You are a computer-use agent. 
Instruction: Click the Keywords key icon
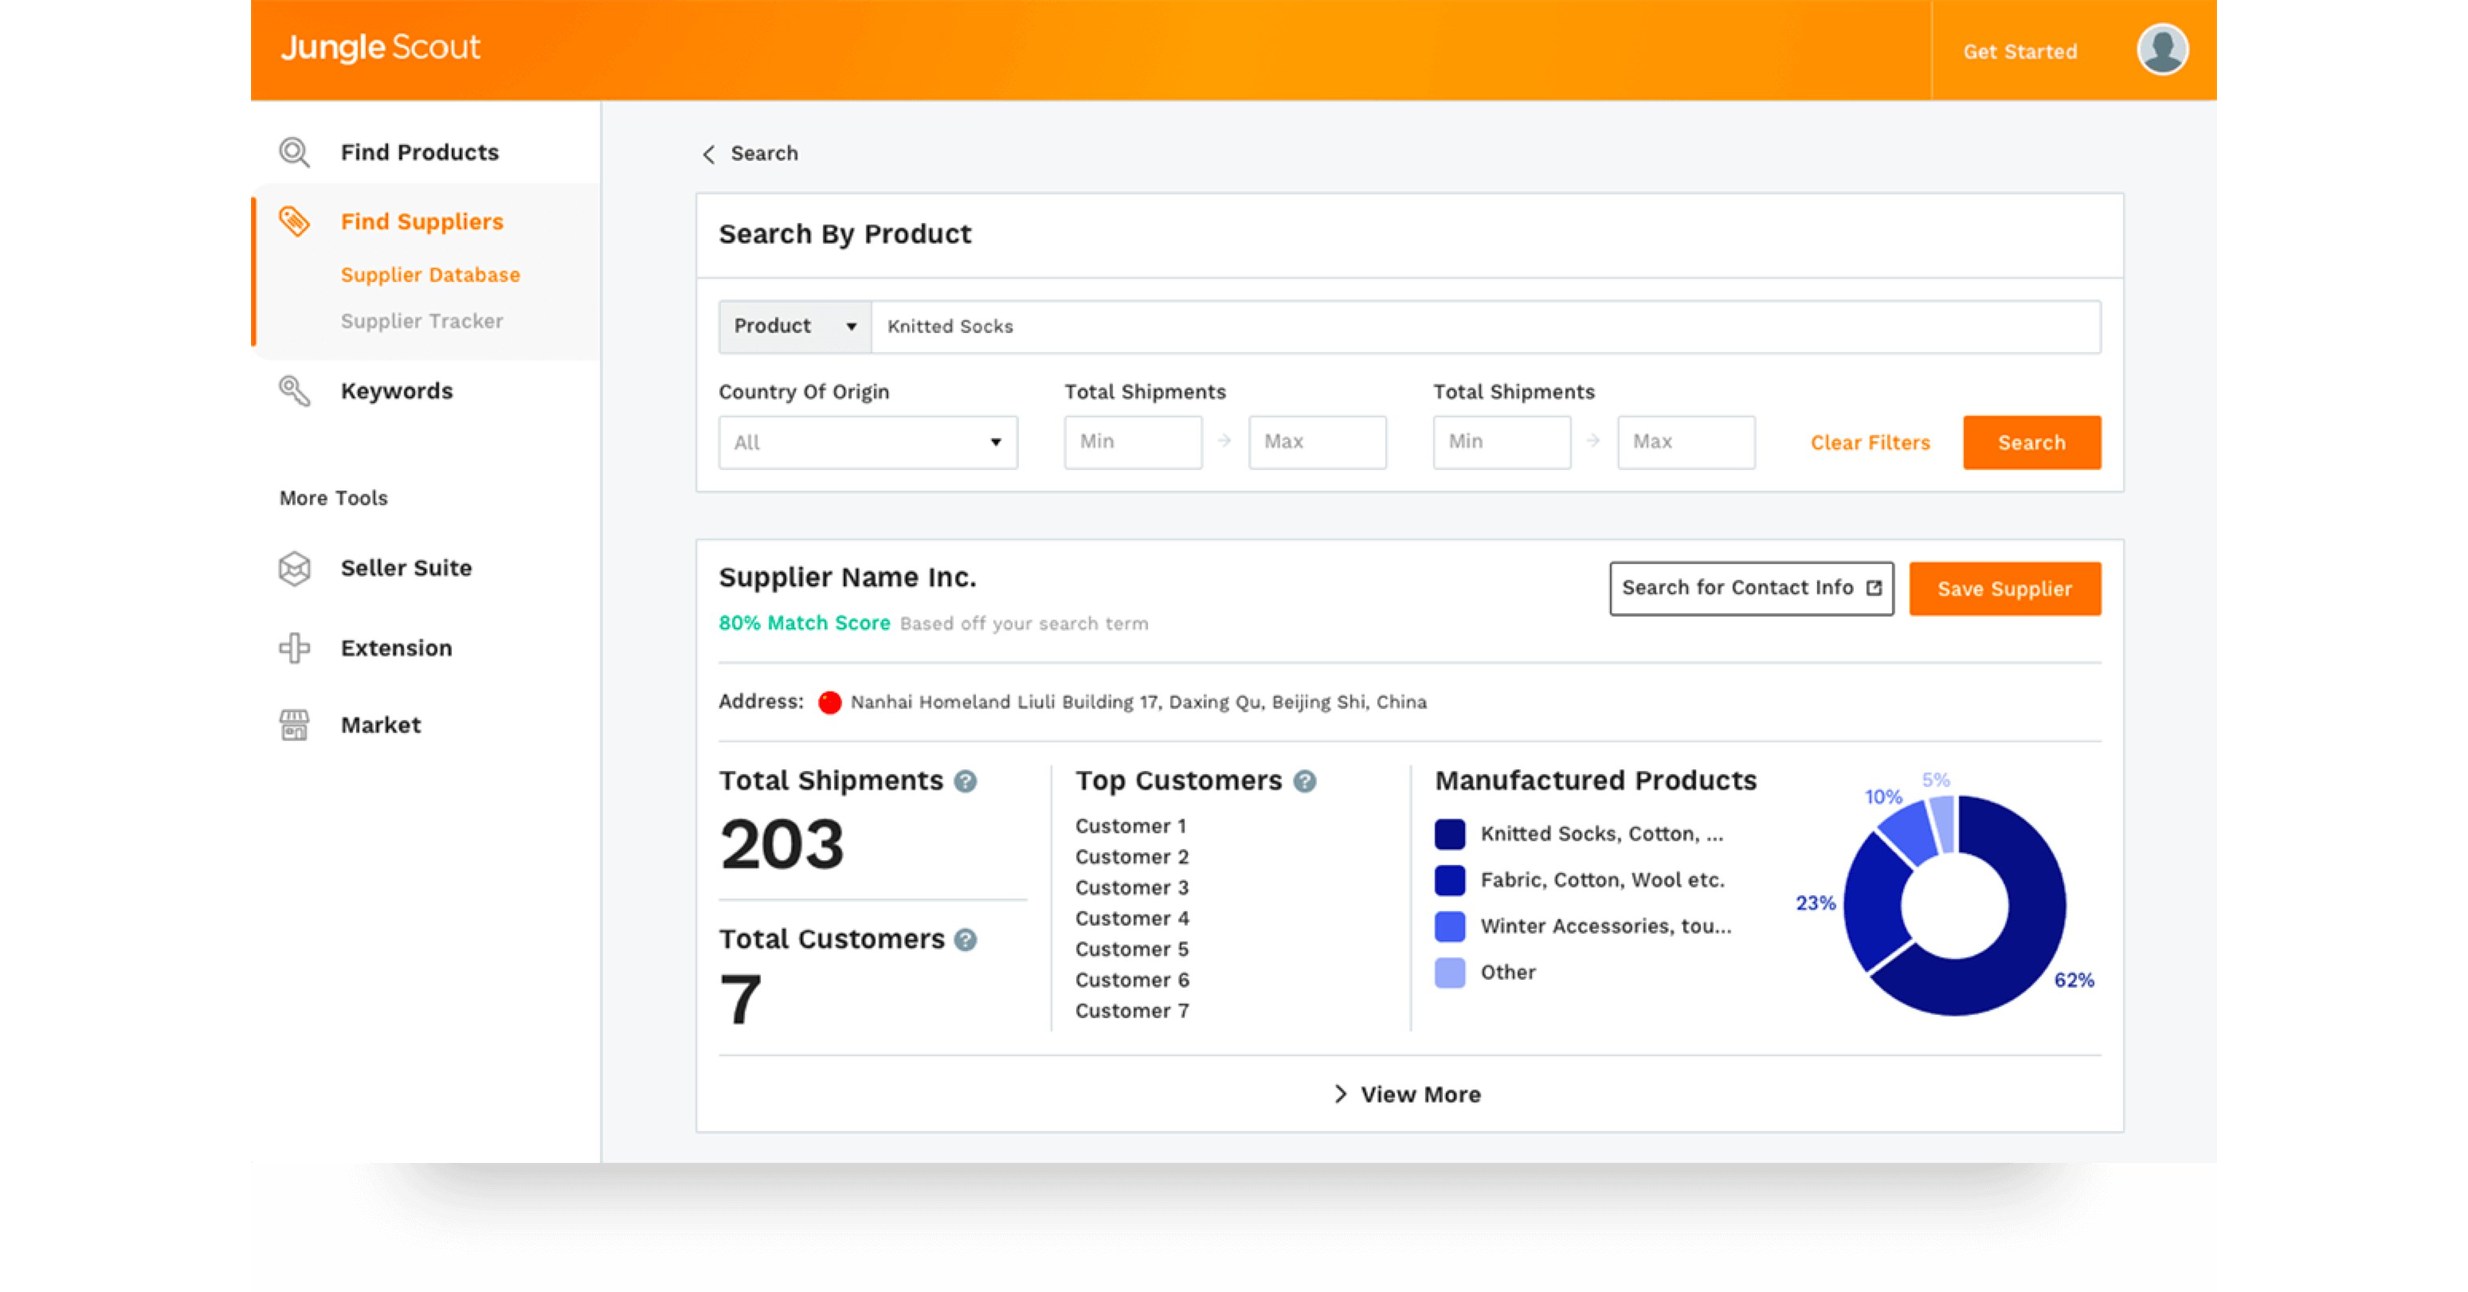pos(294,391)
